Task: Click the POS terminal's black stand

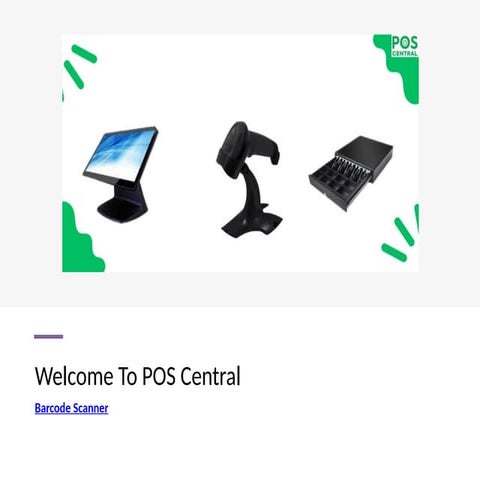Action: tap(123, 203)
